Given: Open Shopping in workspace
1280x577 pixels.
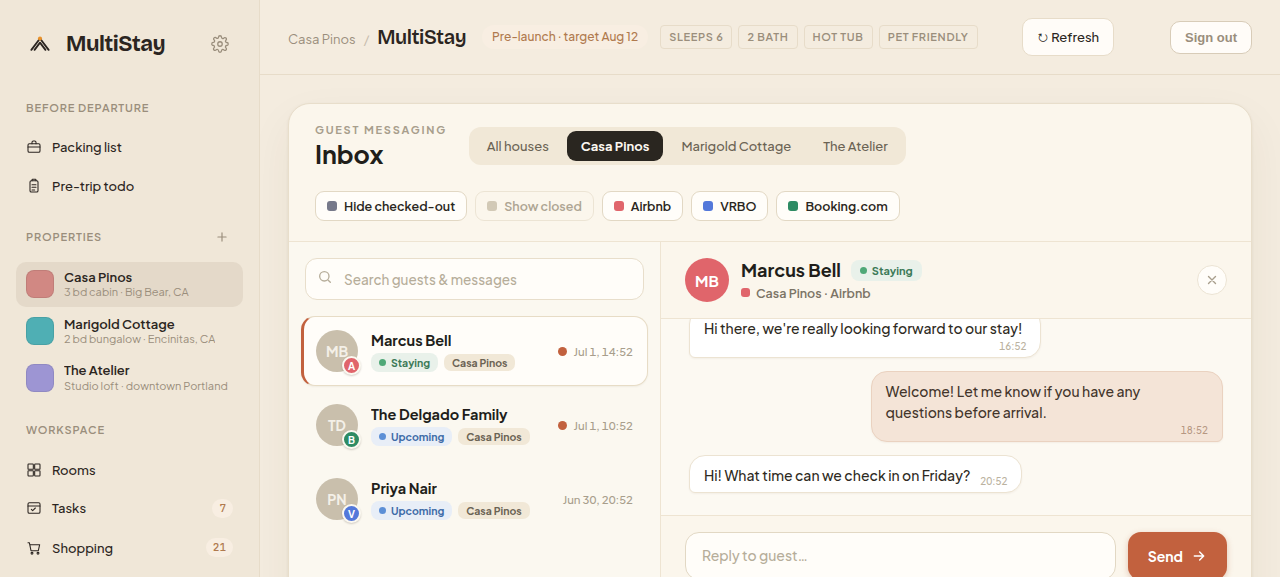Looking at the screenshot, I should click(129, 548).
